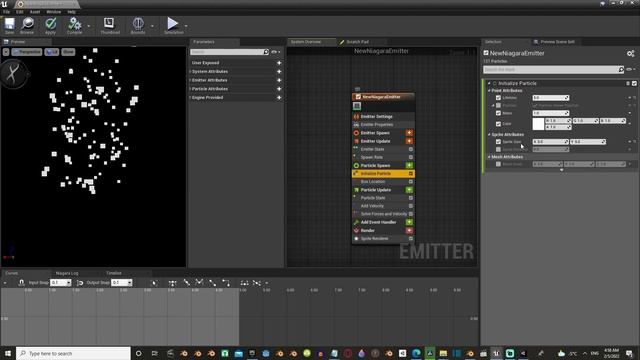This screenshot has width=640, height=360.
Task: Click the Parameters search field
Action: click(229, 52)
